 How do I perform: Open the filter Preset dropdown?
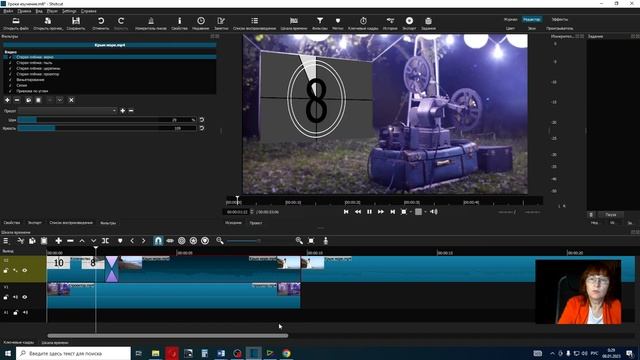[67, 111]
